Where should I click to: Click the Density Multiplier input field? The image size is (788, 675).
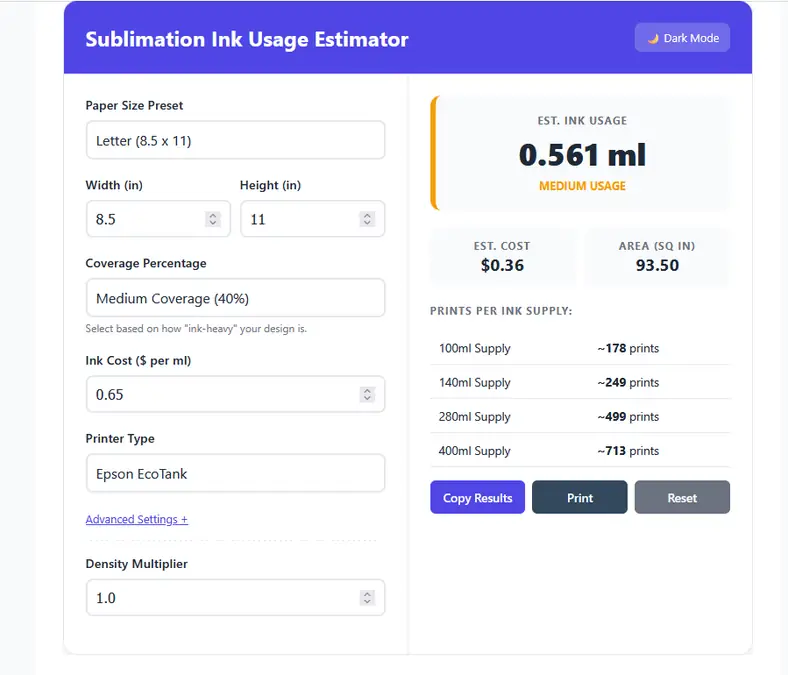(x=235, y=598)
